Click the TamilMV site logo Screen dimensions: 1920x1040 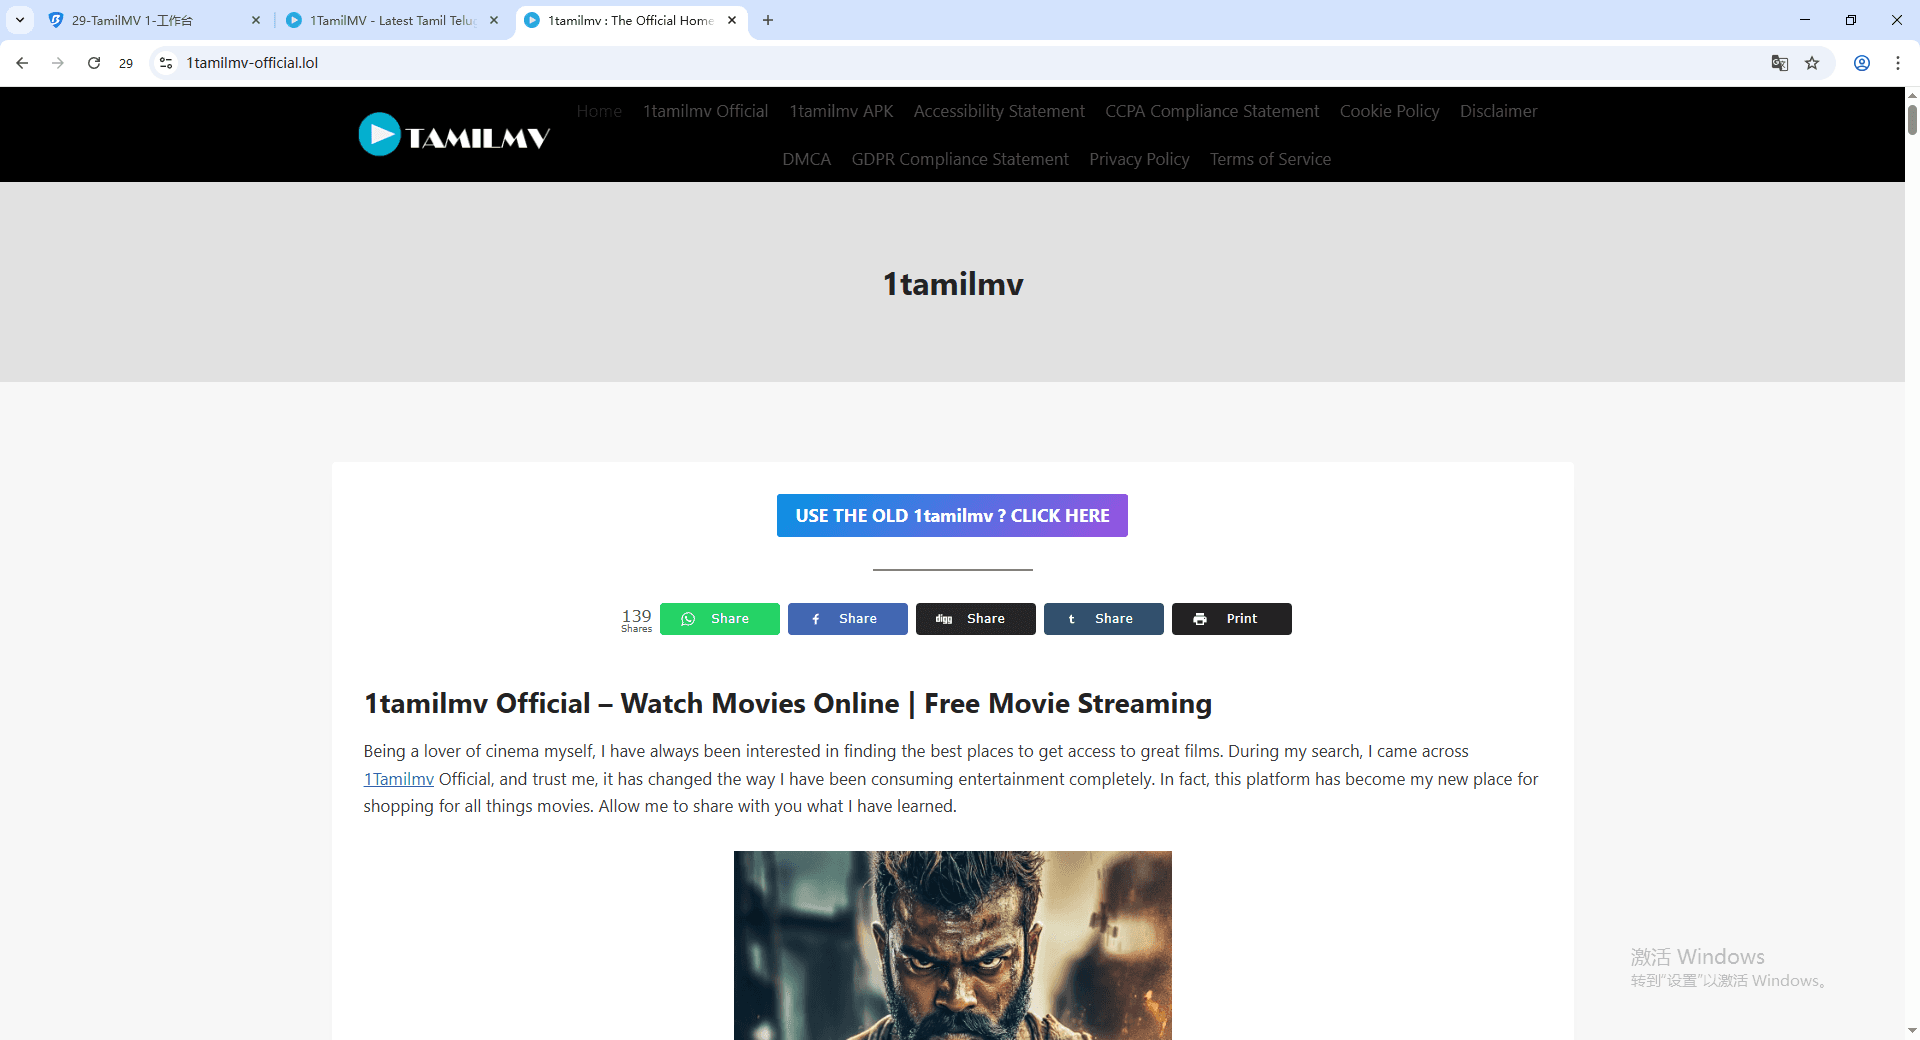pyautogui.click(x=452, y=133)
